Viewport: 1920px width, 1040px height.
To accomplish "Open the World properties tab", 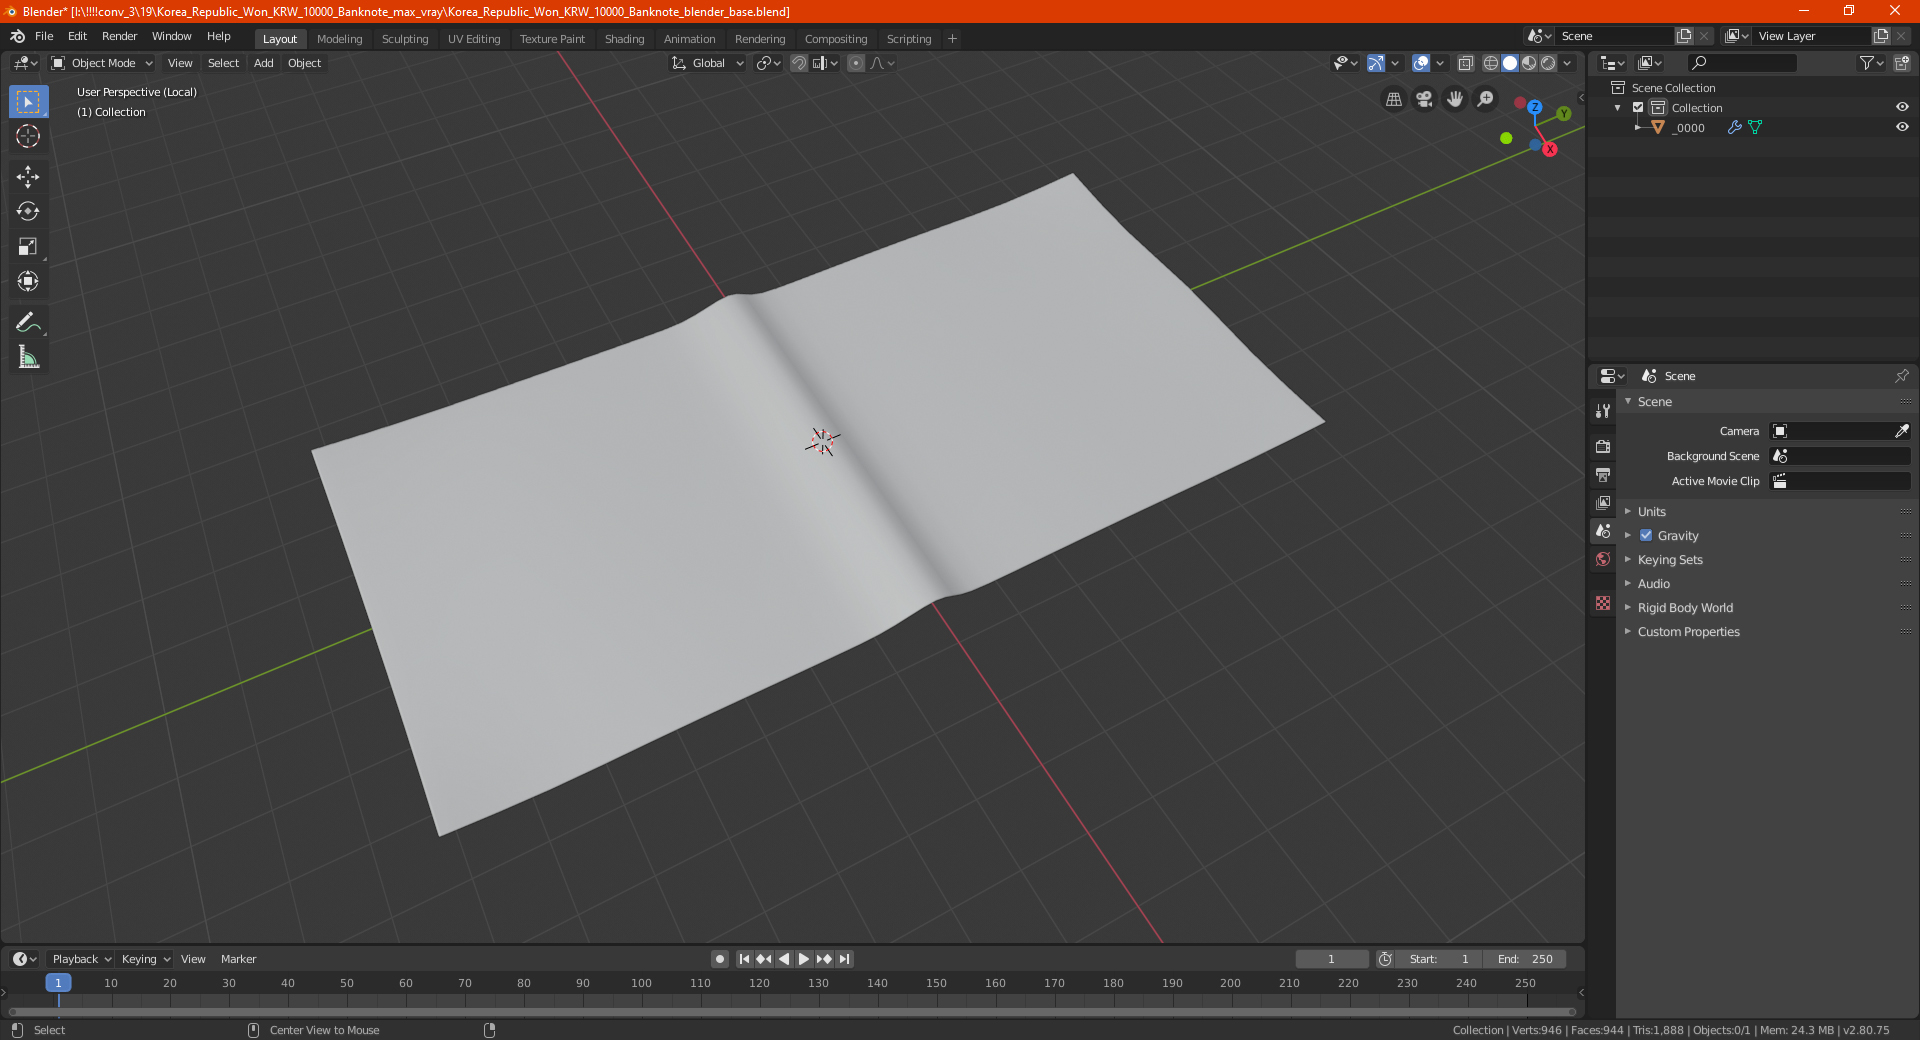I will [x=1603, y=559].
